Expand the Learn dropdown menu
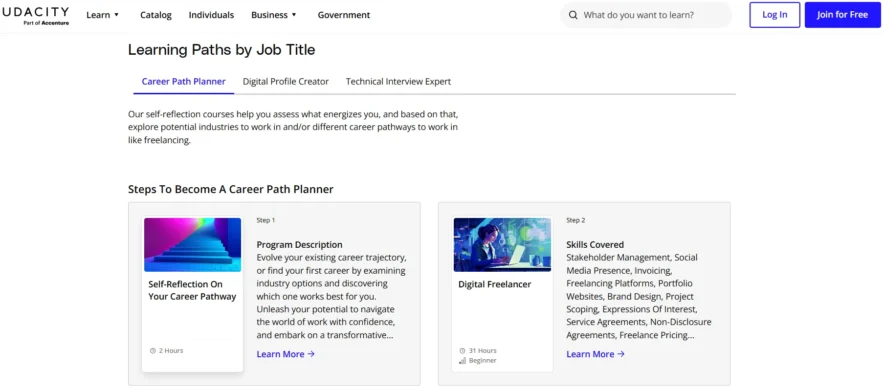Screen dimensions: 884x390 point(103,15)
